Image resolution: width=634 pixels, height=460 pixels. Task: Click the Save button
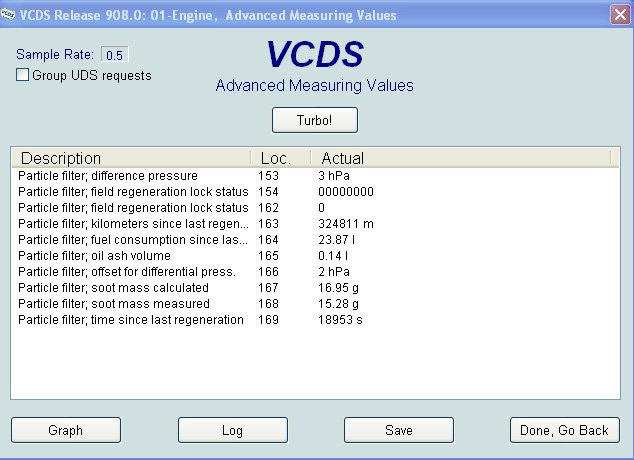[x=399, y=430]
